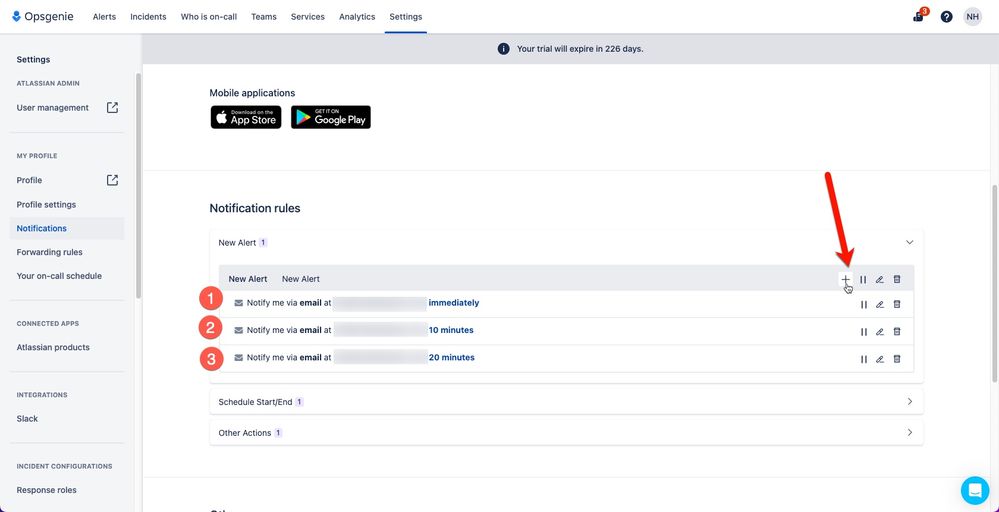The image size is (999, 512).
Task: Click the sidebar vertical scrollbar
Action: pos(138,186)
